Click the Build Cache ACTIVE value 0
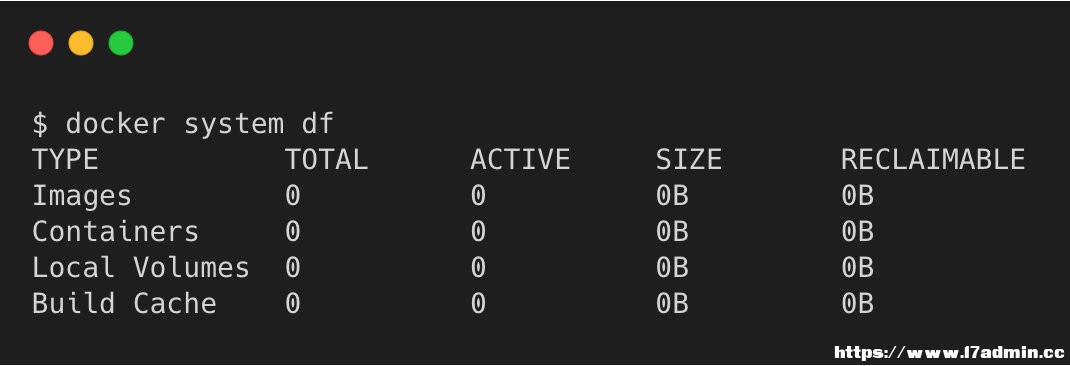 pyautogui.click(x=478, y=303)
